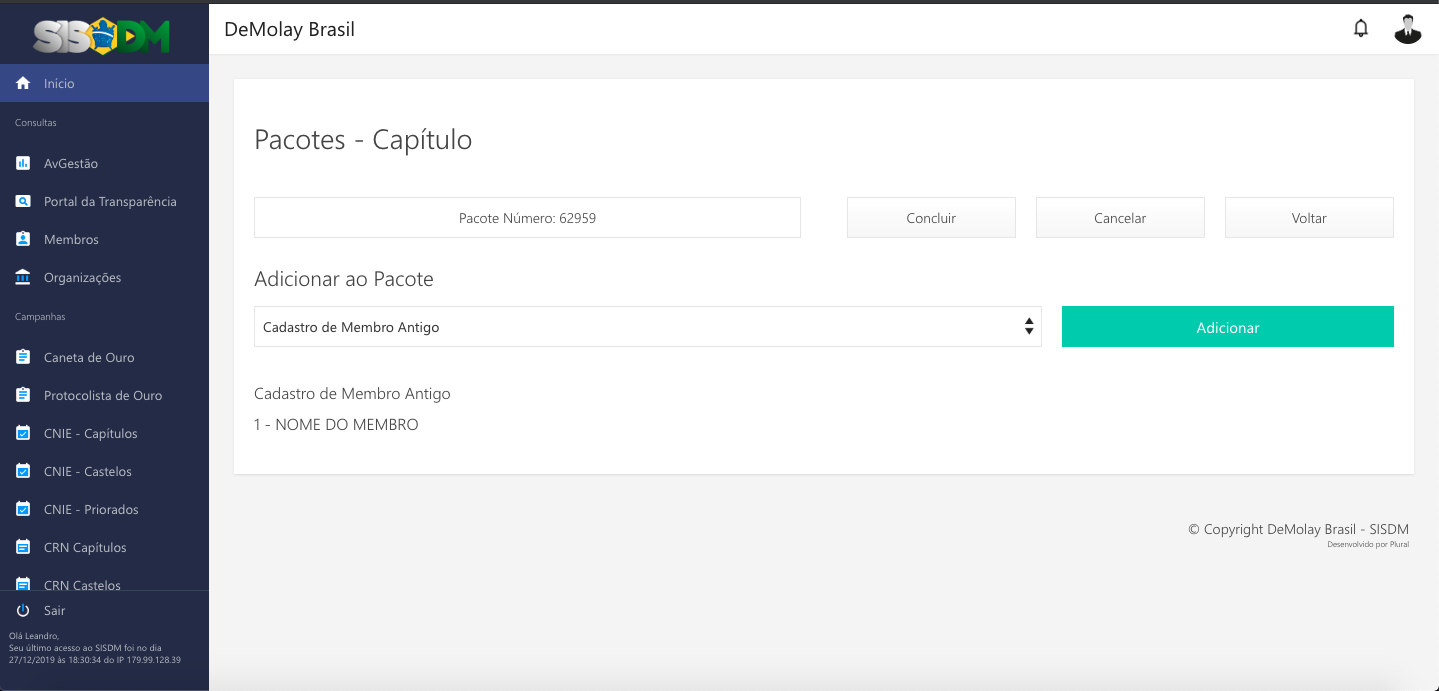1439x691 pixels.
Task: Click the AvGestão chart icon
Action: pos(23,163)
